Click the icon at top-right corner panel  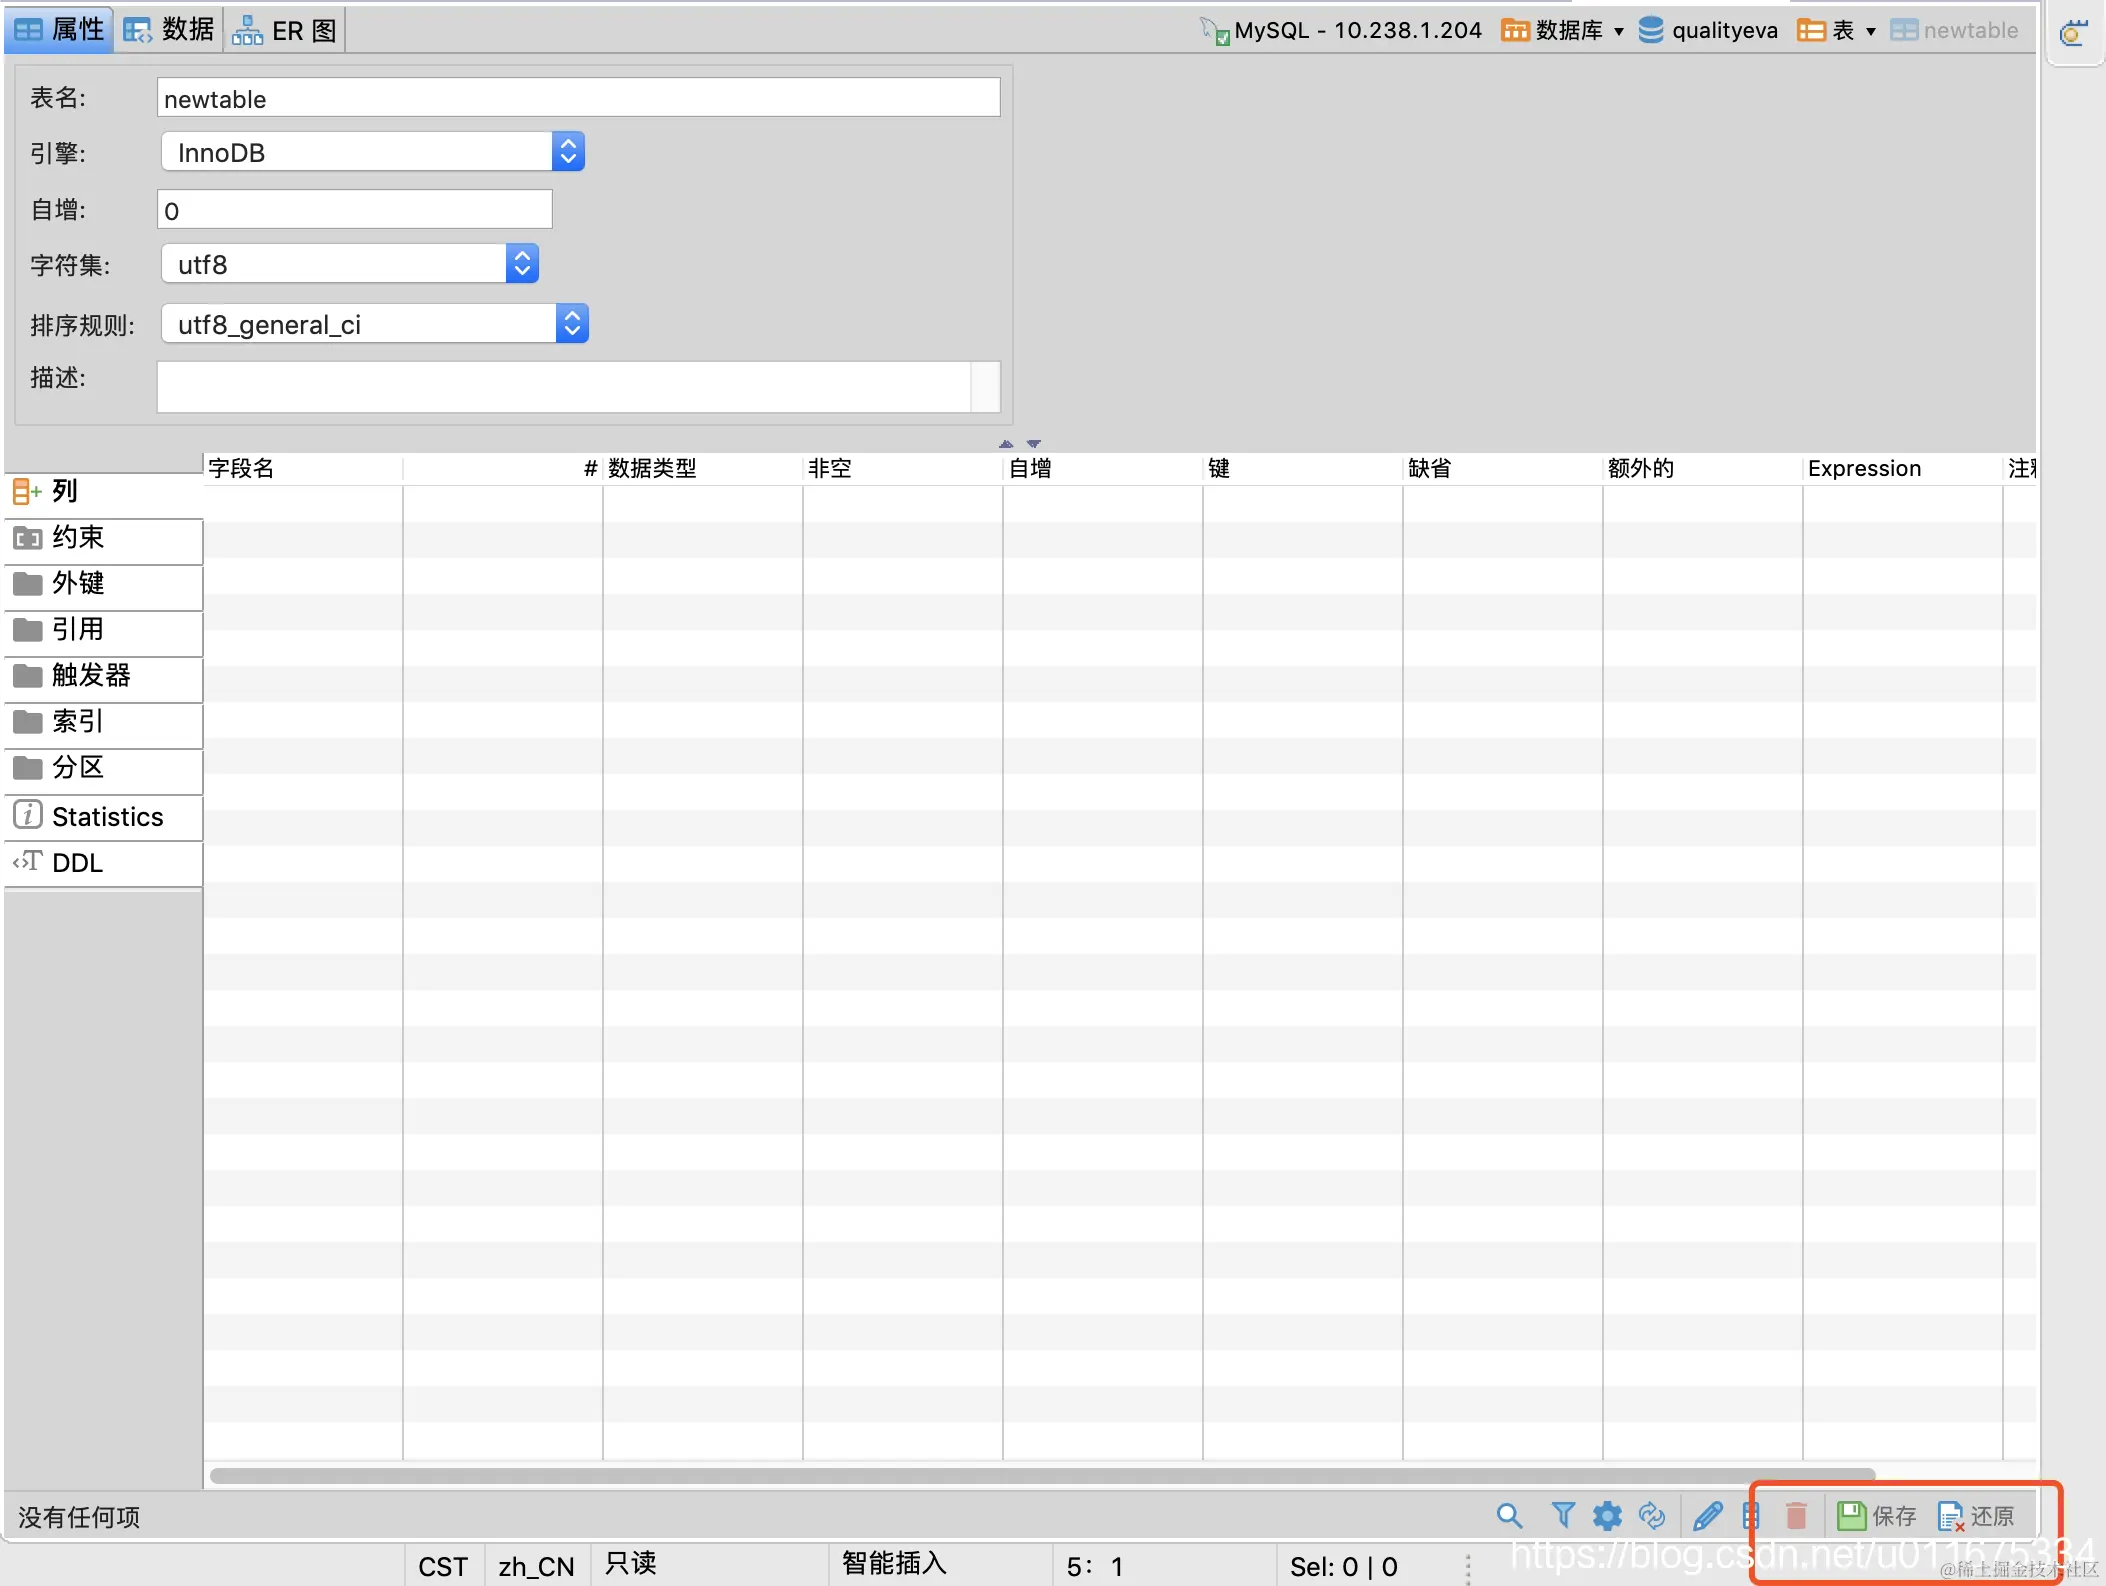point(2073,34)
